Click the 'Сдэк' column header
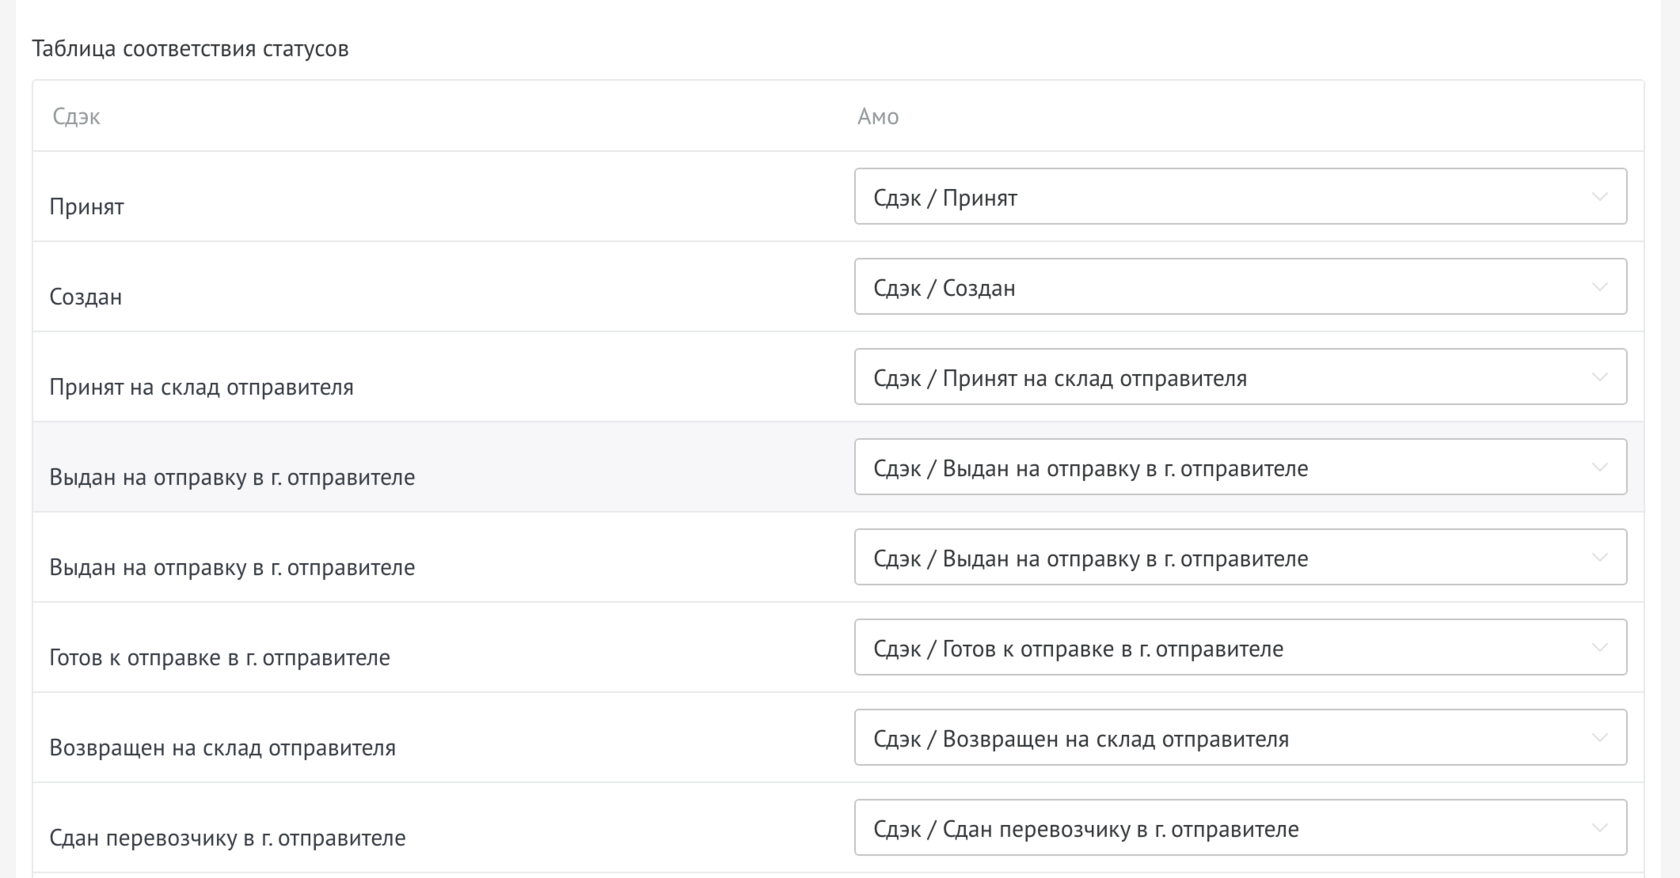The height and width of the screenshot is (878, 1680). coord(76,117)
